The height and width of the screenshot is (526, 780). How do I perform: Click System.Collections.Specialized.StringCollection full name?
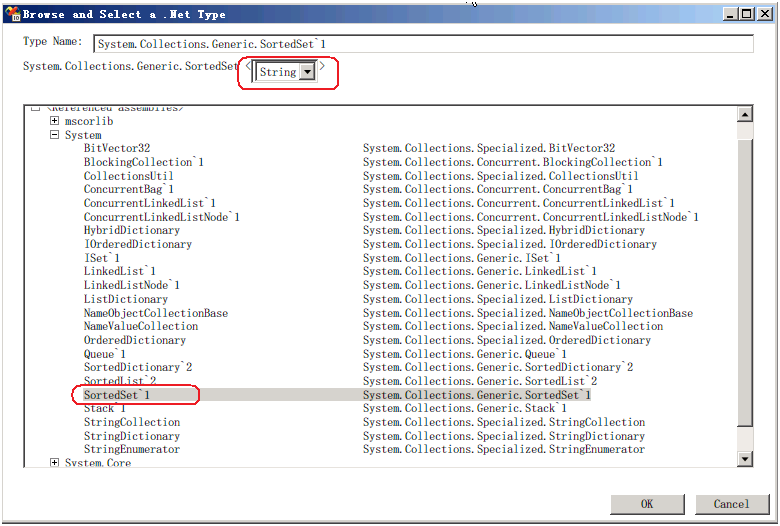click(504, 422)
